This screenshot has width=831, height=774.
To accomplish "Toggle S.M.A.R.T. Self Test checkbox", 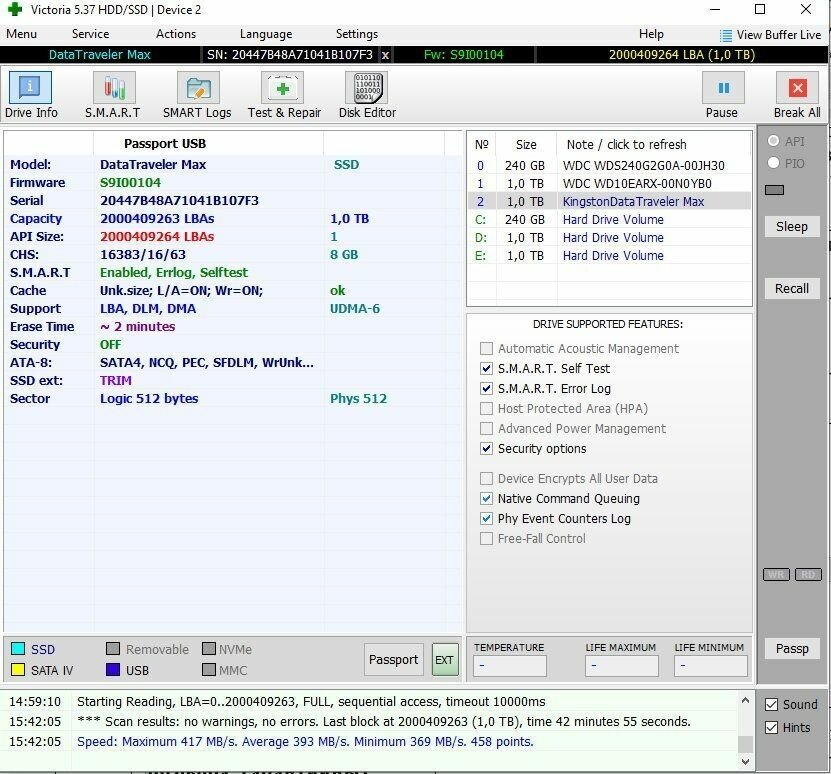I will (486, 368).
